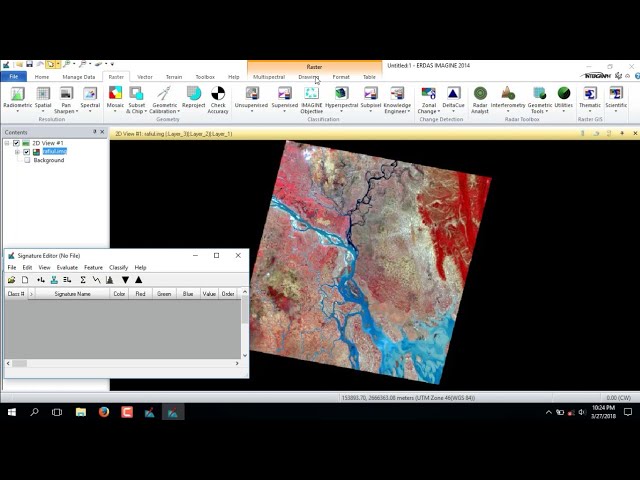Expand the rafiul.img tree node
Screen dimensions: 640x480
[x=17, y=152]
